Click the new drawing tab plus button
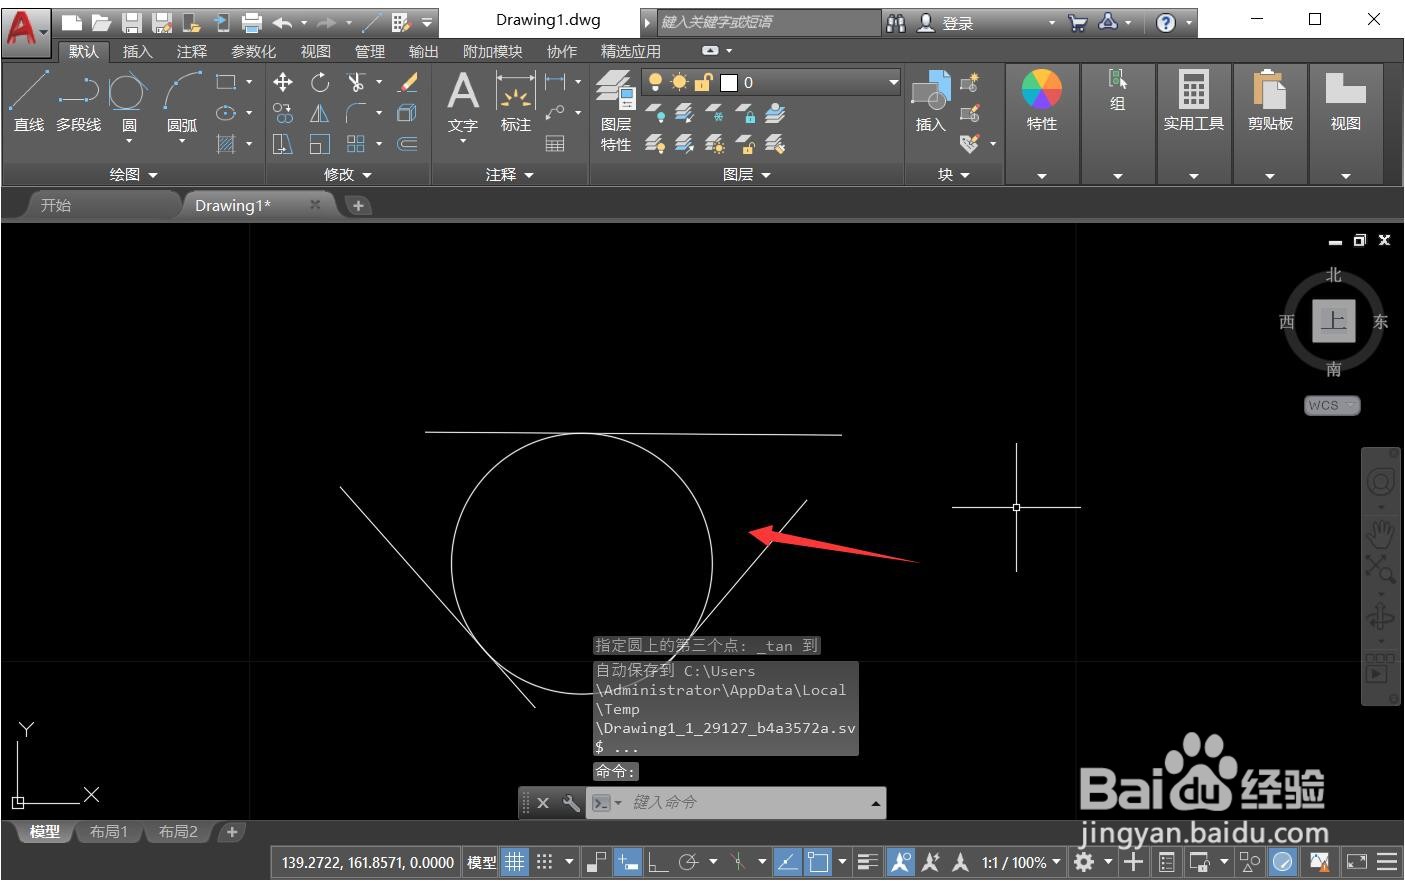Viewport: 1405px width, 881px height. (x=357, y=205)
